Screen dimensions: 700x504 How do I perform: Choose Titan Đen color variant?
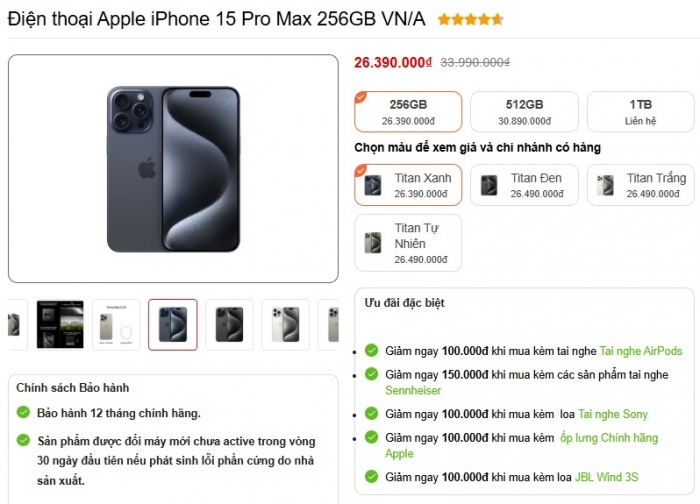tap(524, 185)
